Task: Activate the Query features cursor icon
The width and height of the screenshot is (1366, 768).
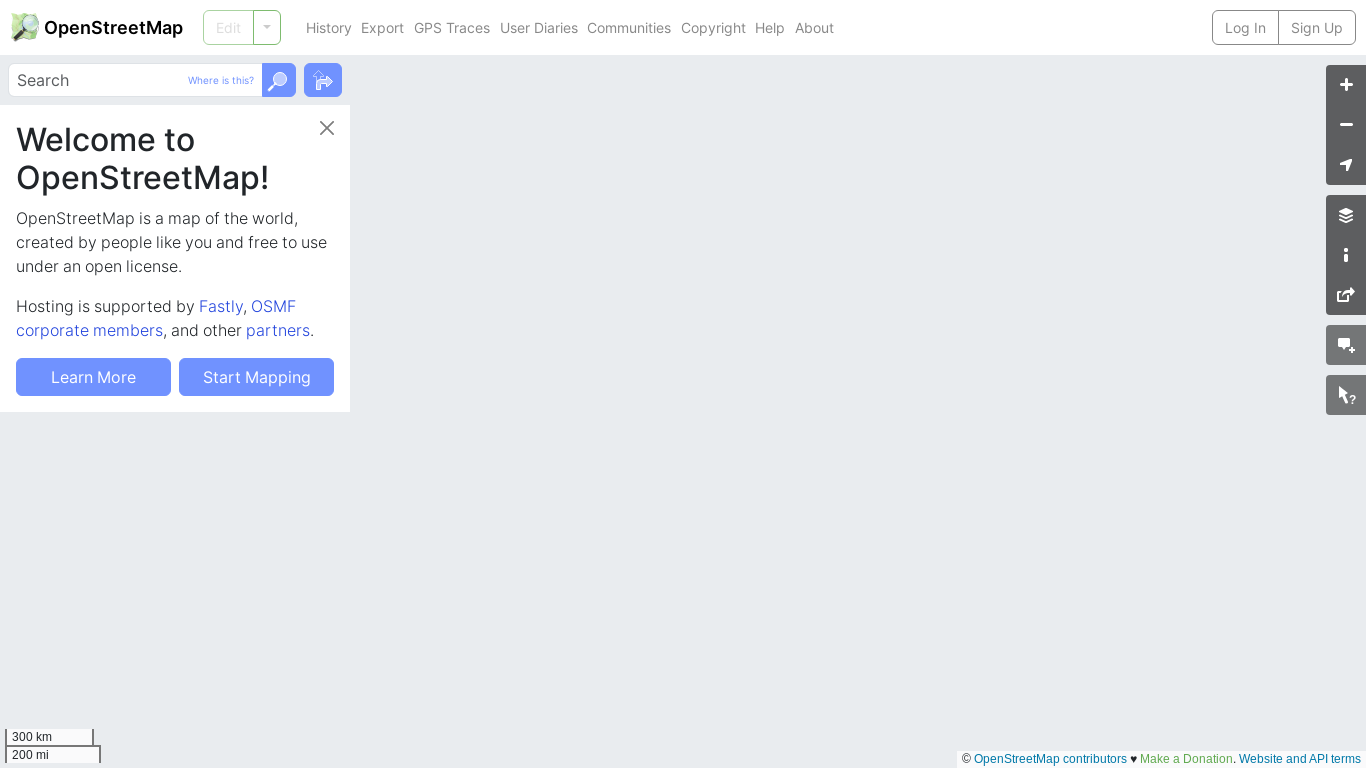Action: (x=1346, y=395)
